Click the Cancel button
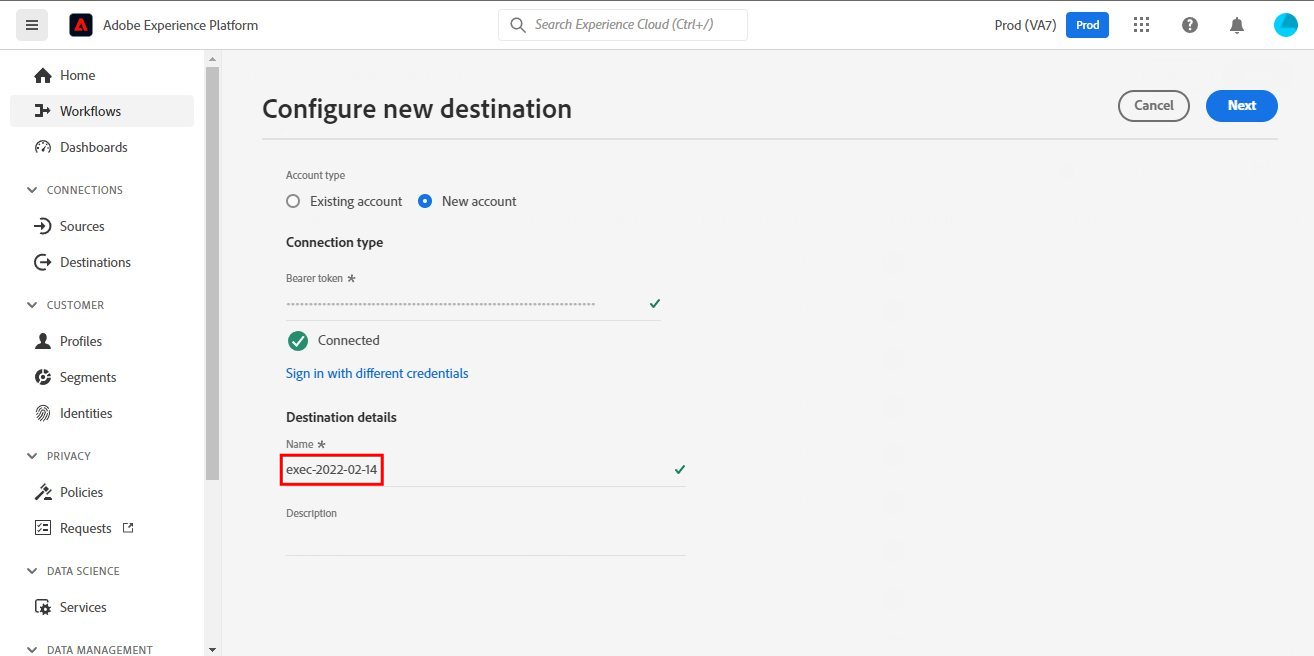This screenshot has width=1314, height=656. pyautogui.click(x=1153, y=105)
